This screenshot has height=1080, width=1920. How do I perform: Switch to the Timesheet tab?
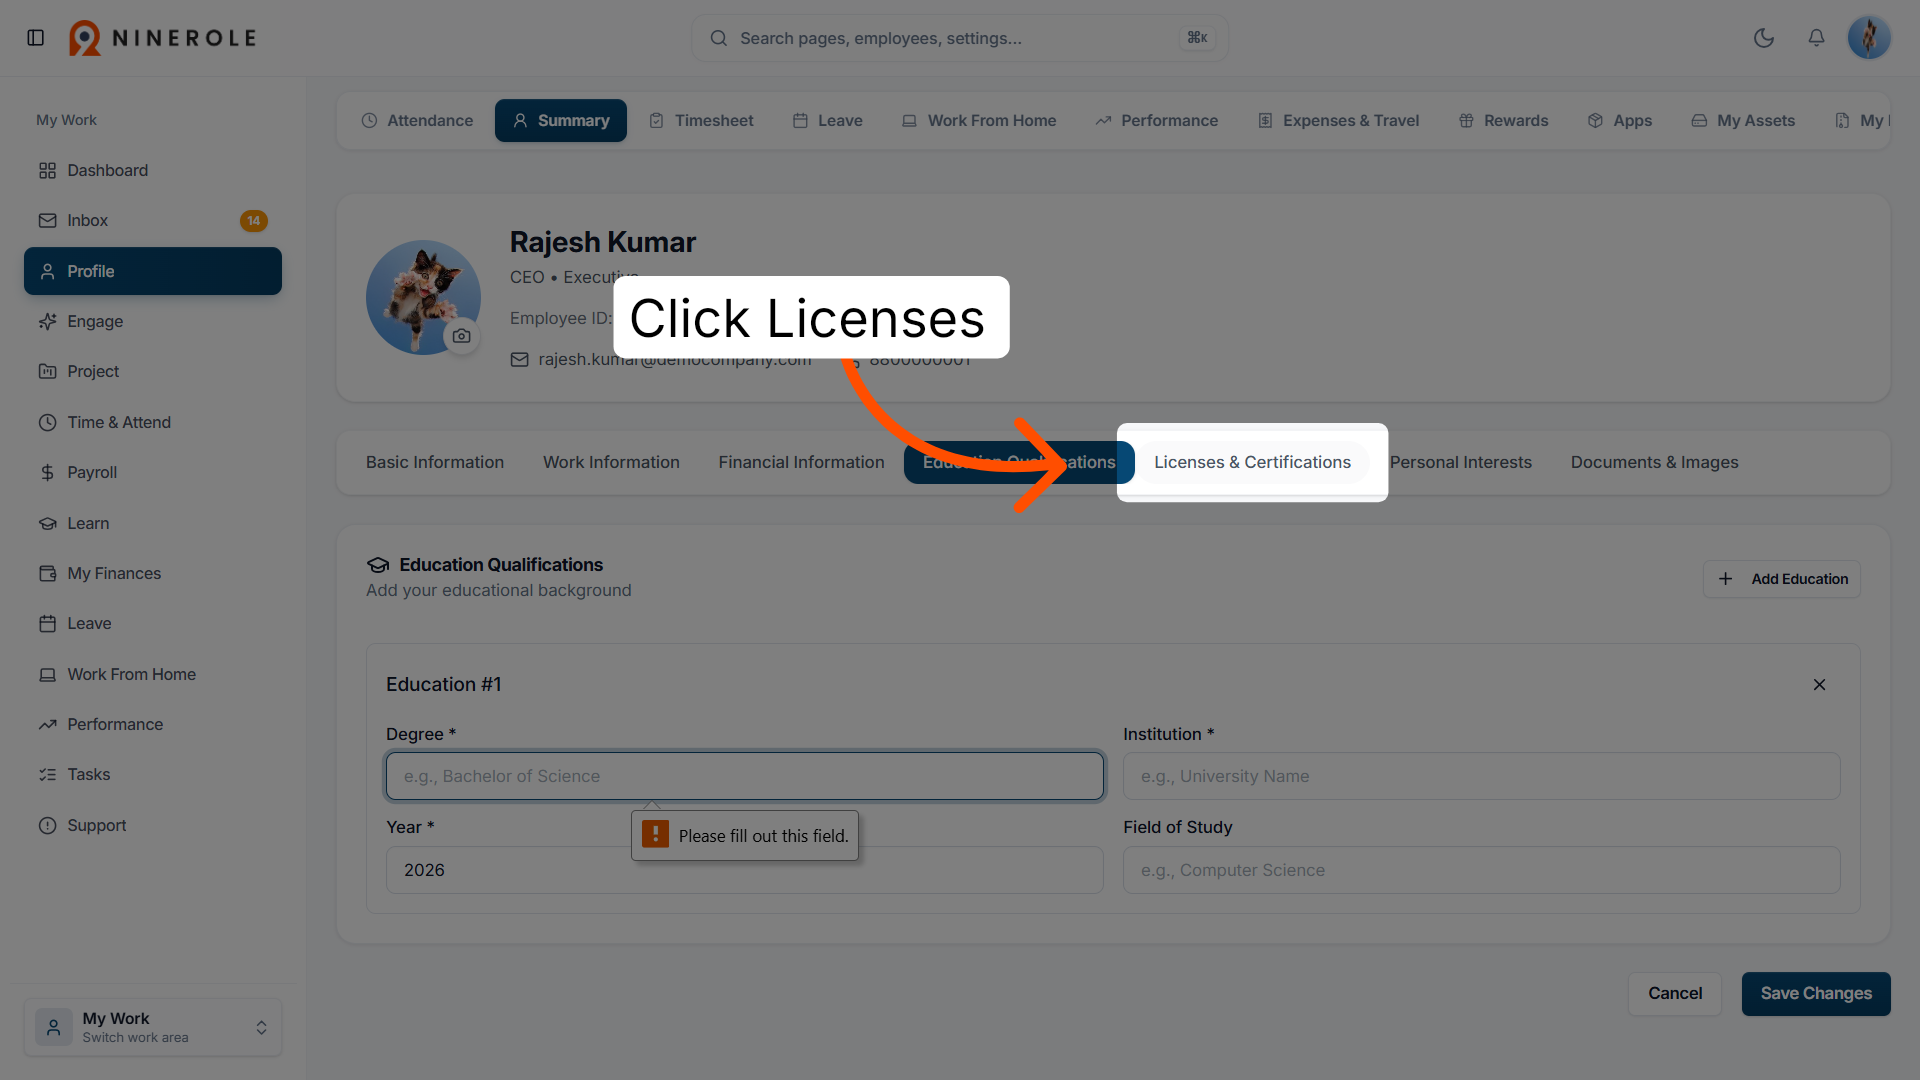click(701, 121)
